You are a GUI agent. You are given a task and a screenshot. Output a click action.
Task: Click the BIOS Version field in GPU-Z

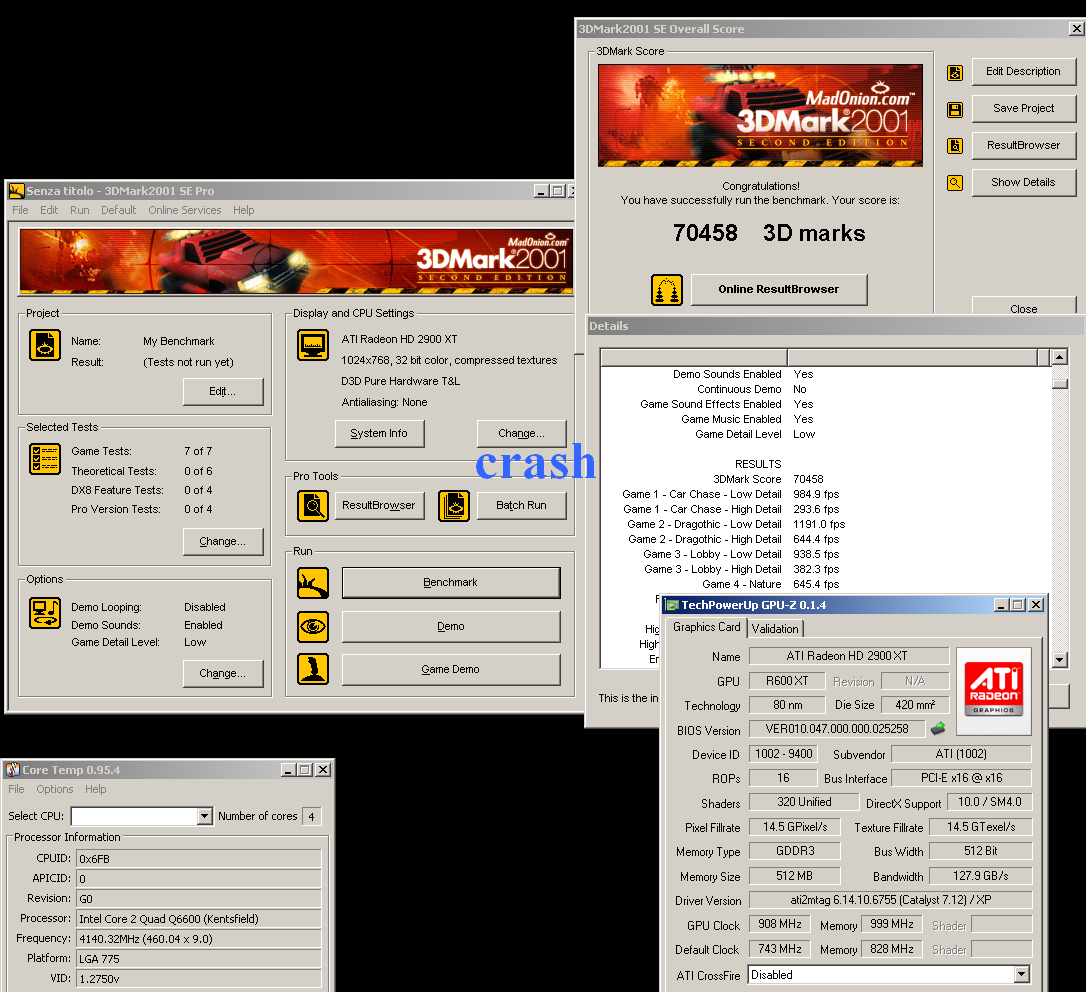point(837,729)
